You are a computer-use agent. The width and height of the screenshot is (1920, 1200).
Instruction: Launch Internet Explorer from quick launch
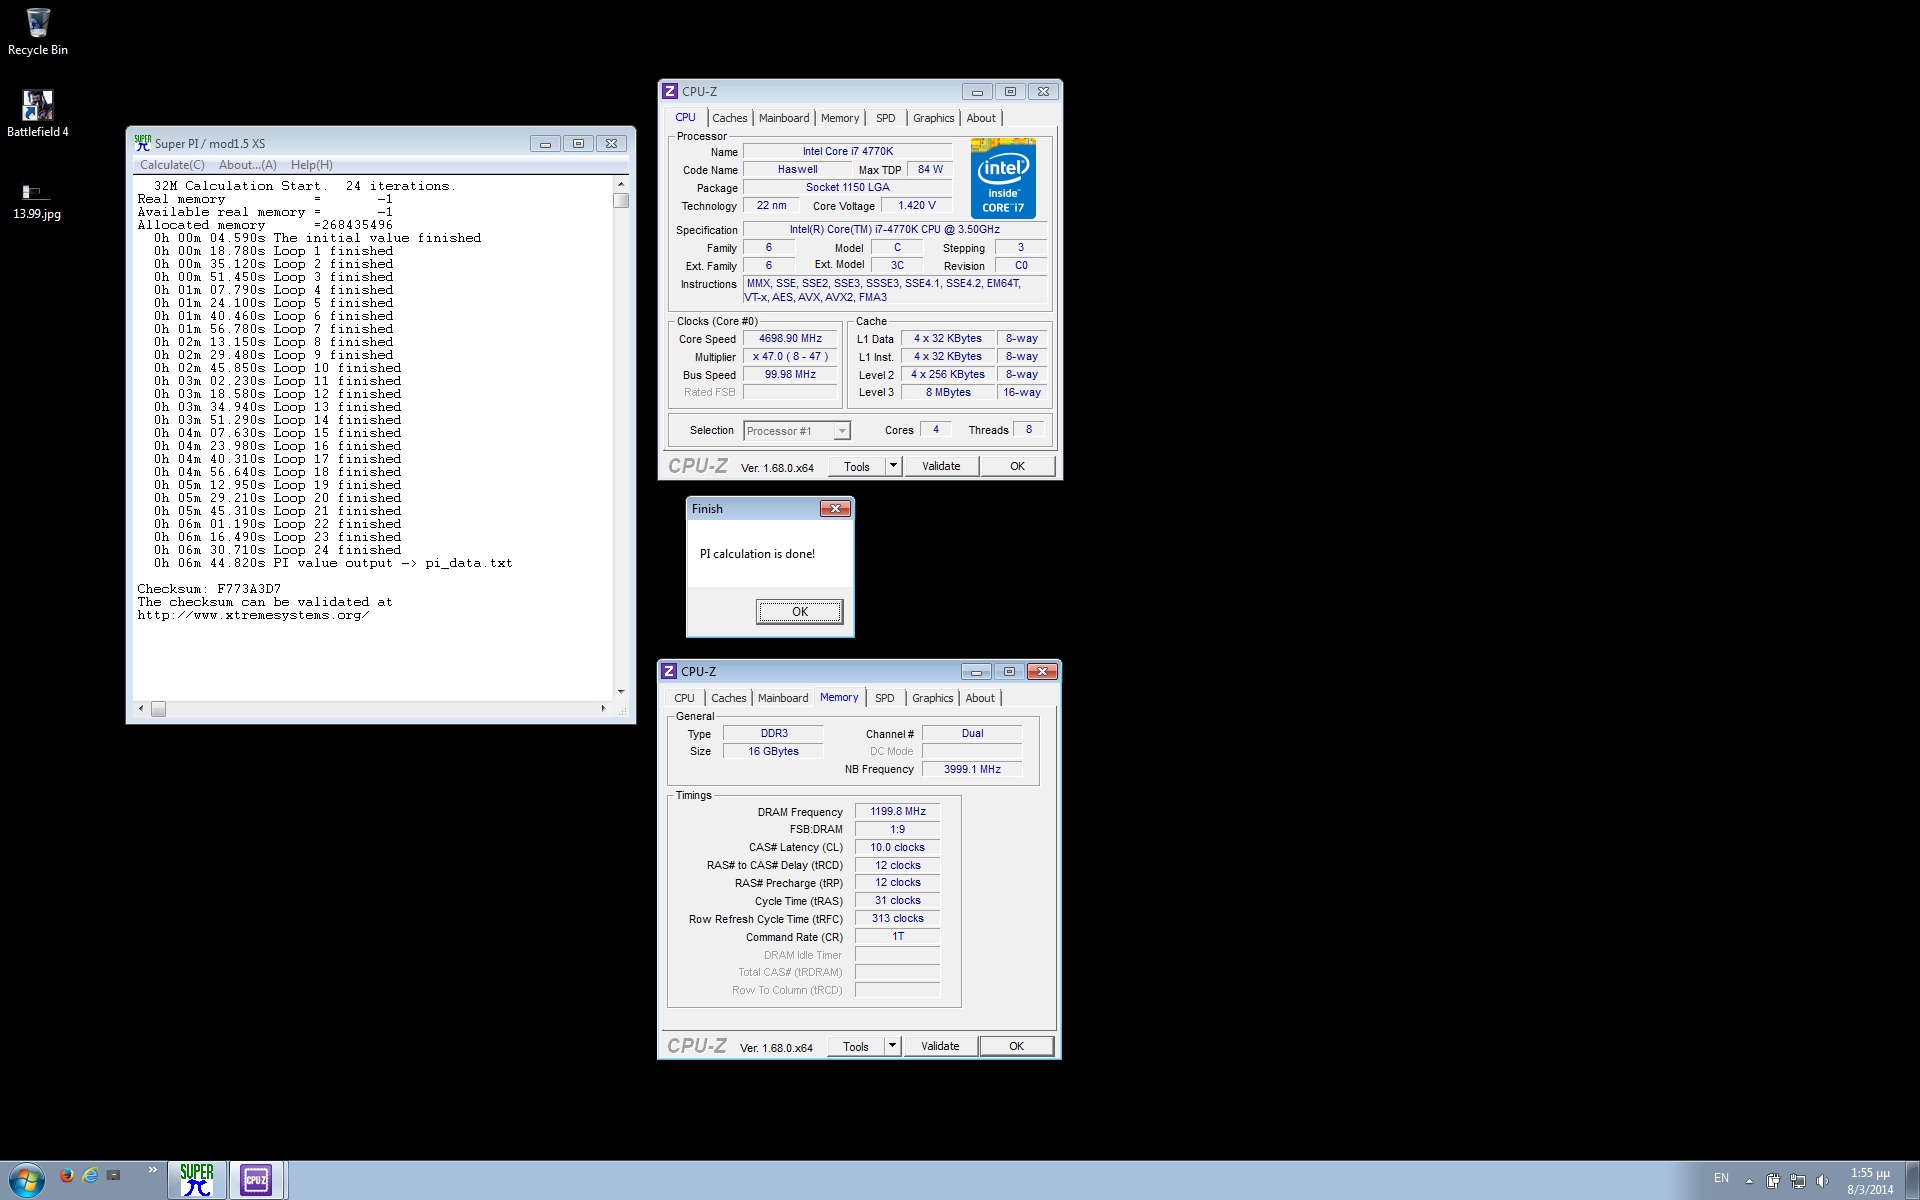coord(90,1175)
